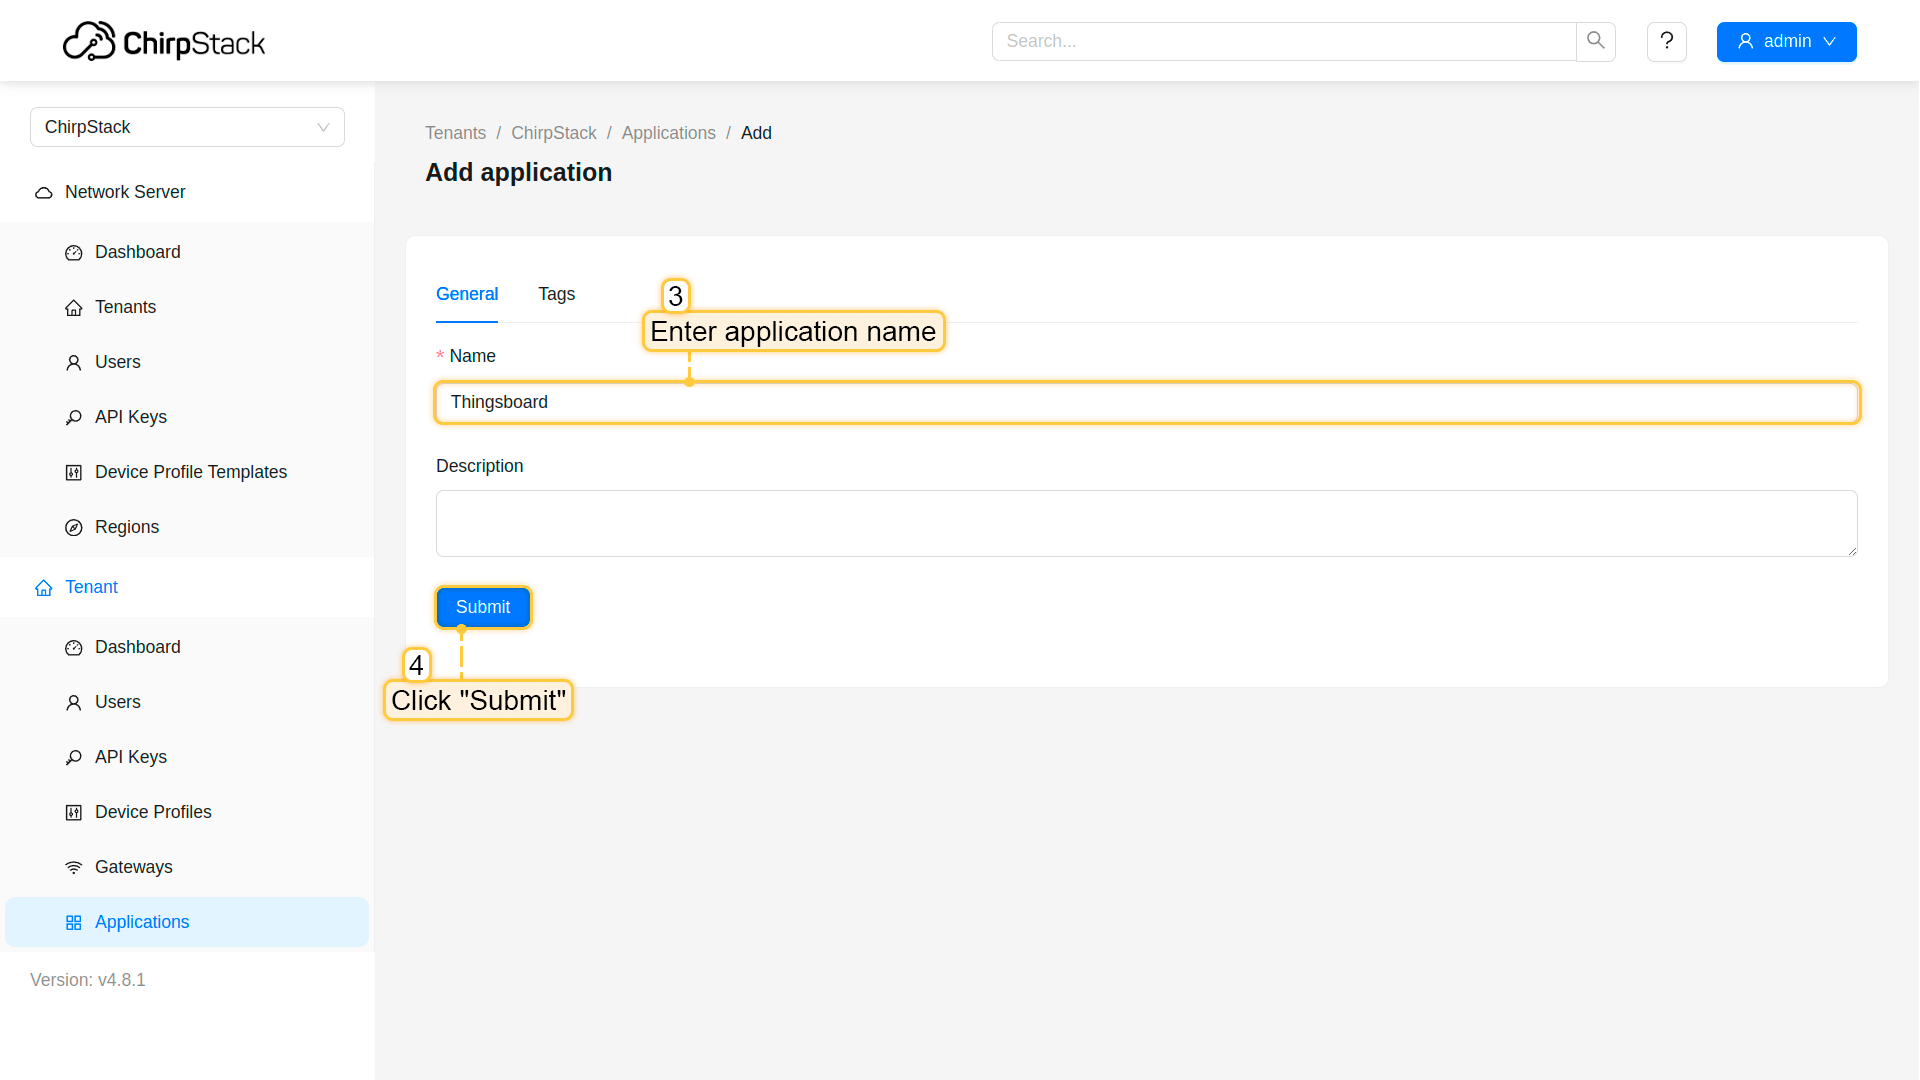Focus the Name field containing Thingsboard
The image size is (1920, 1080).
(x=1146, y=402)
